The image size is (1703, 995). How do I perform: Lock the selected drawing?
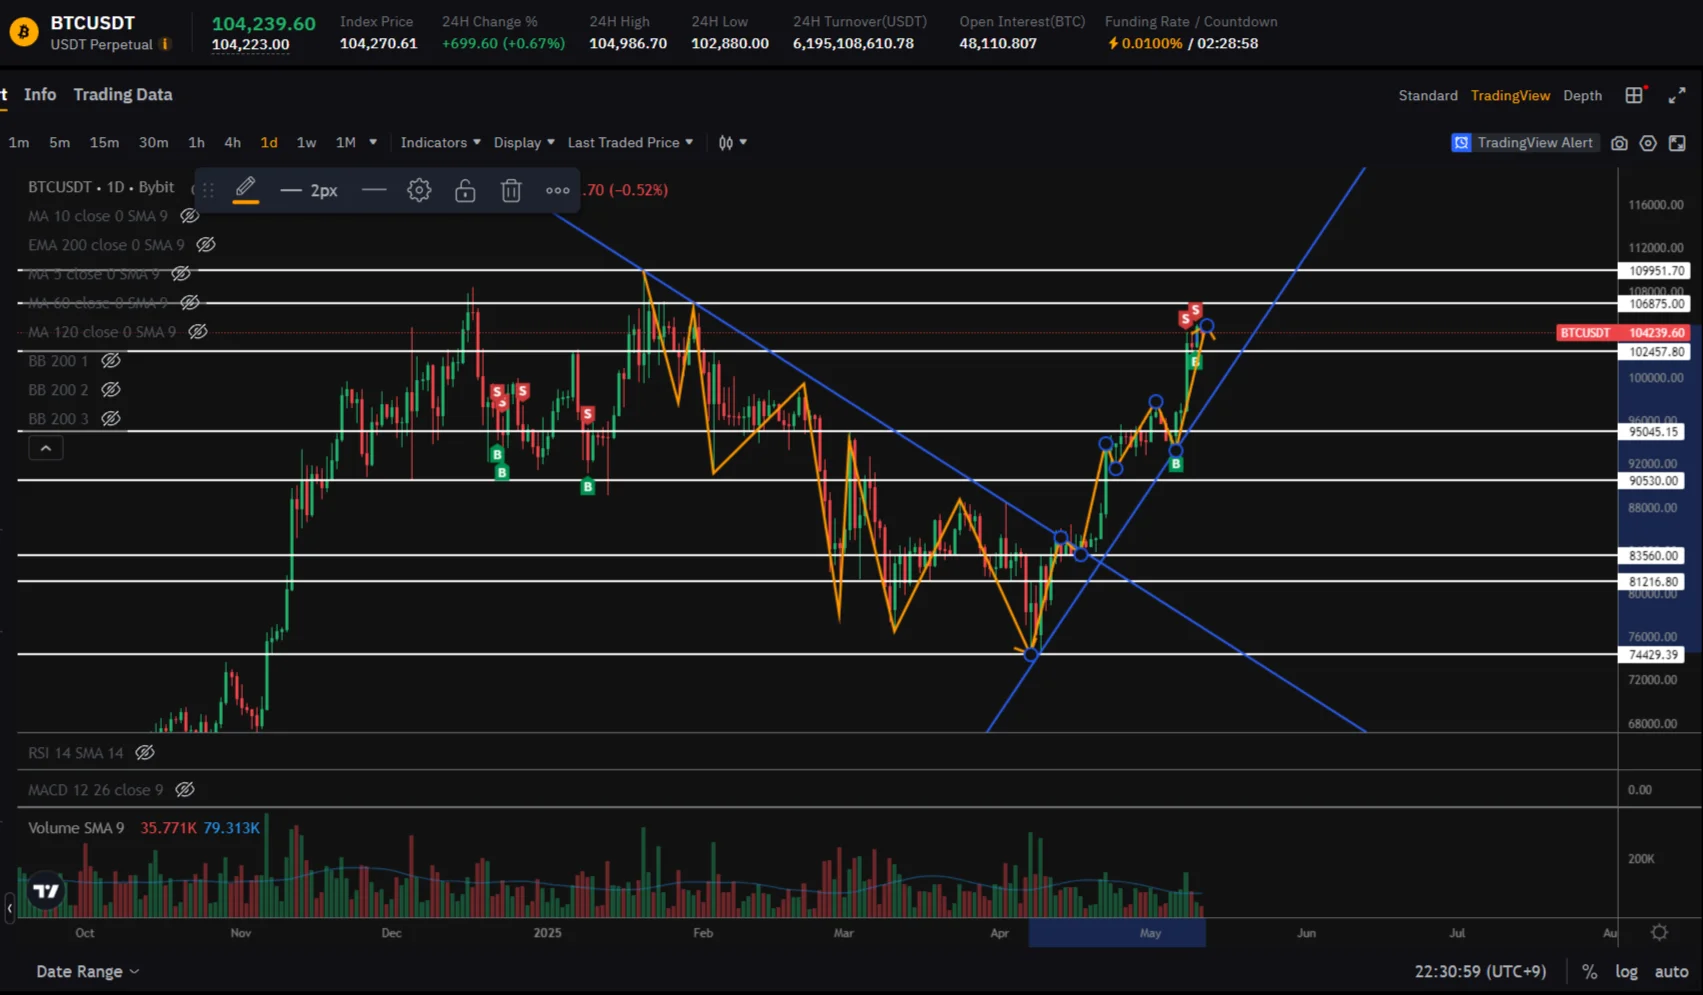click(x=465, y=190)
